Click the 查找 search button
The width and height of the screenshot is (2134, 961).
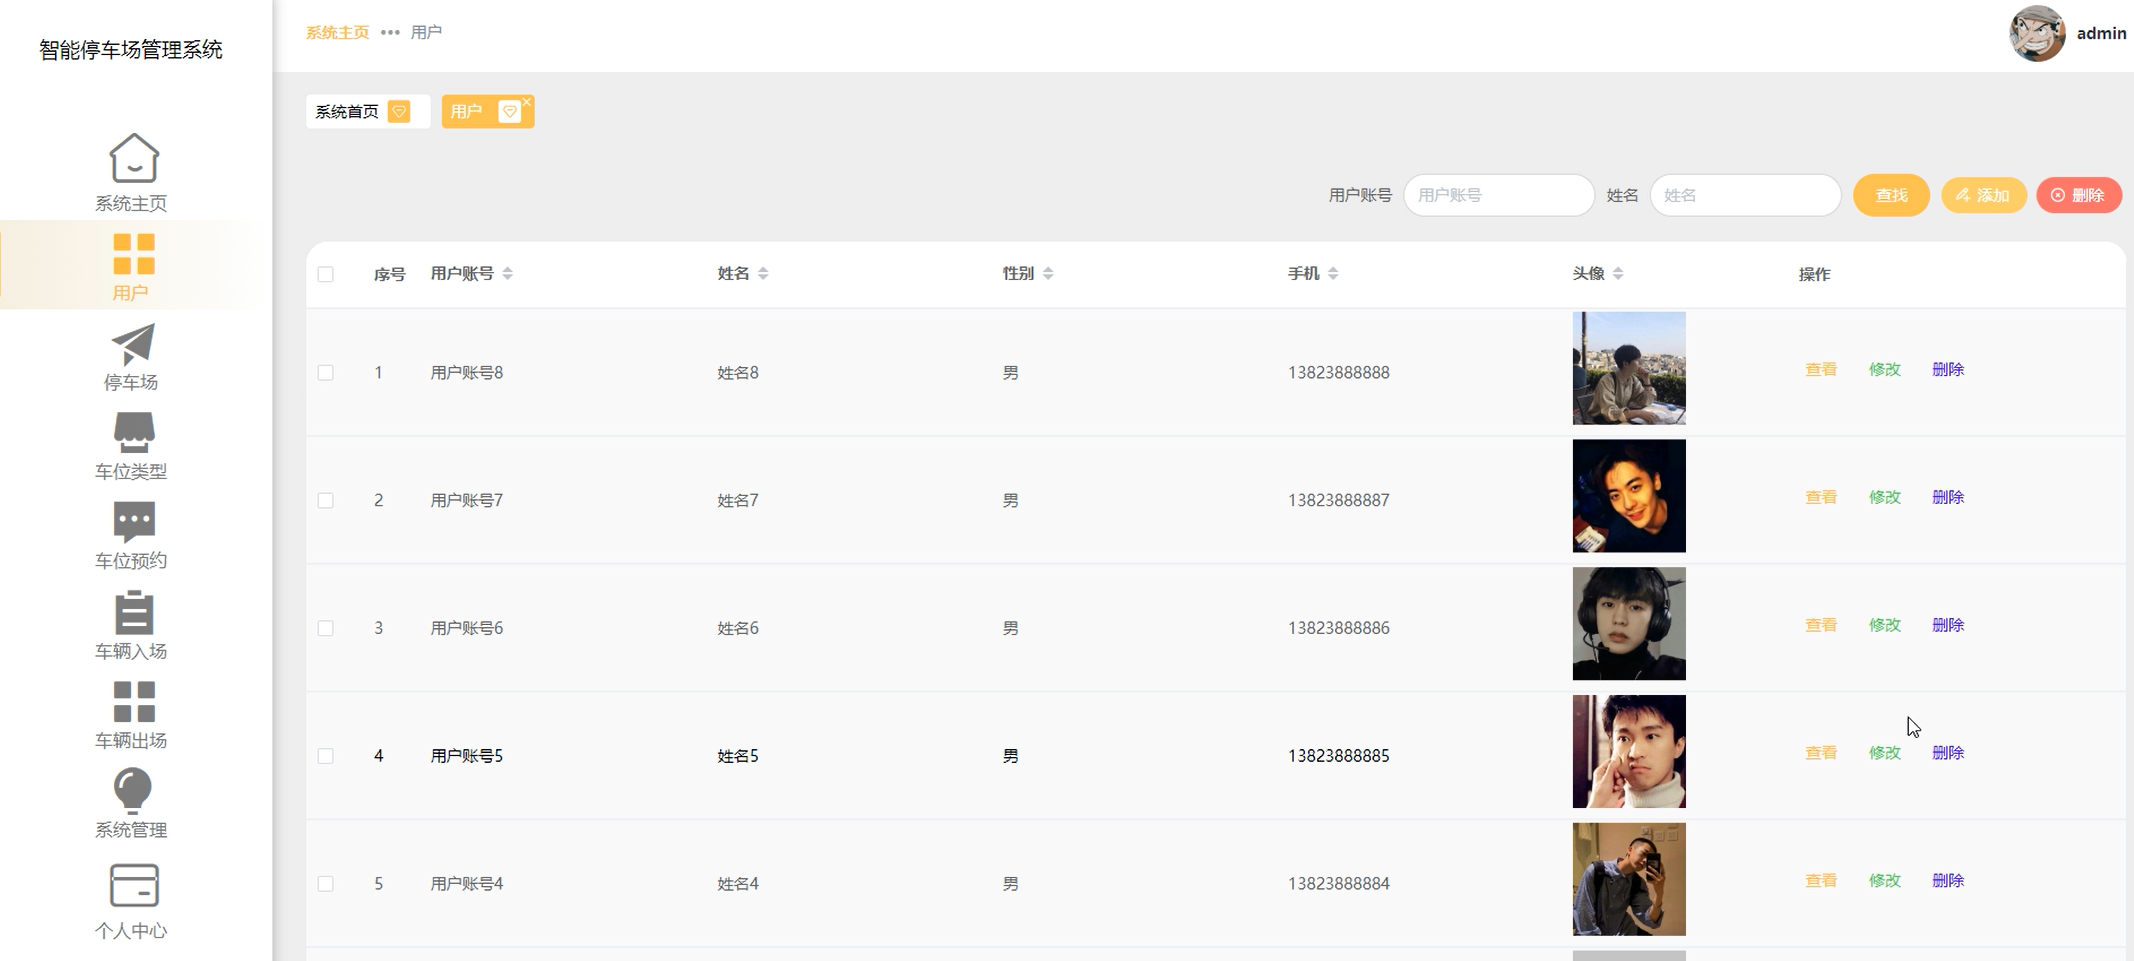point(1891,195)
